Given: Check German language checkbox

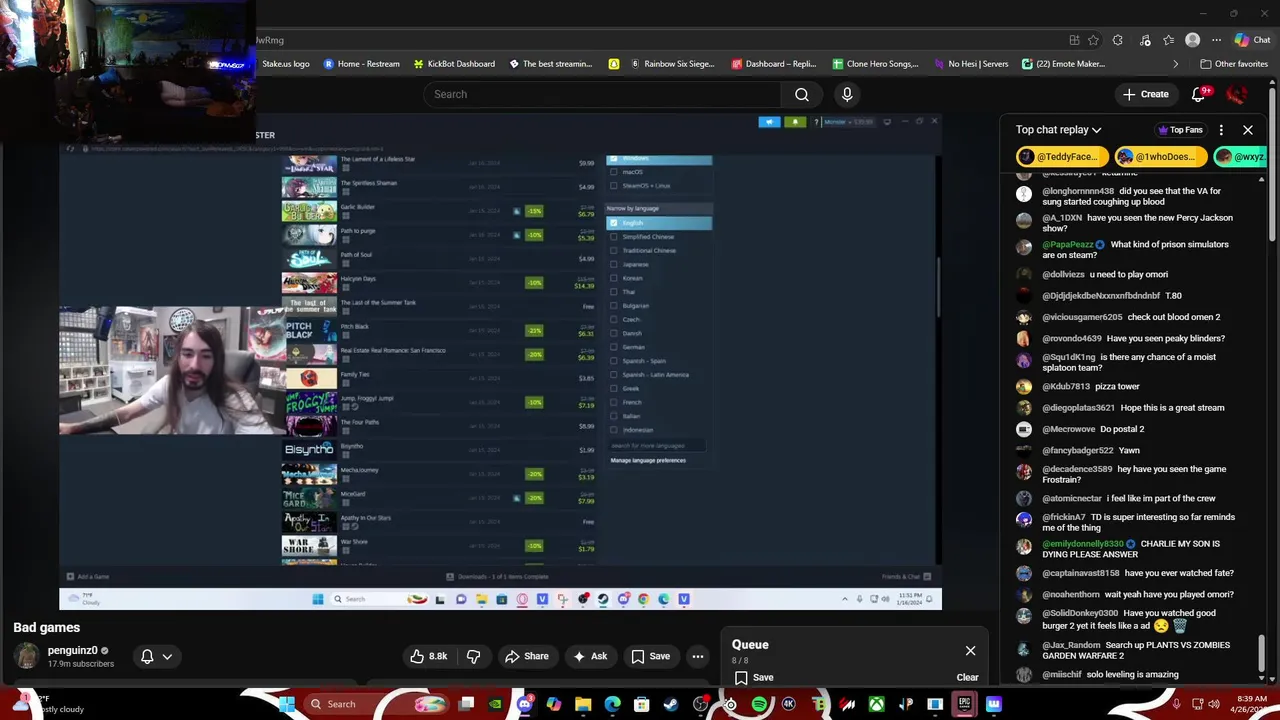Looking at the screenshot, I should [x=613, y=347].
